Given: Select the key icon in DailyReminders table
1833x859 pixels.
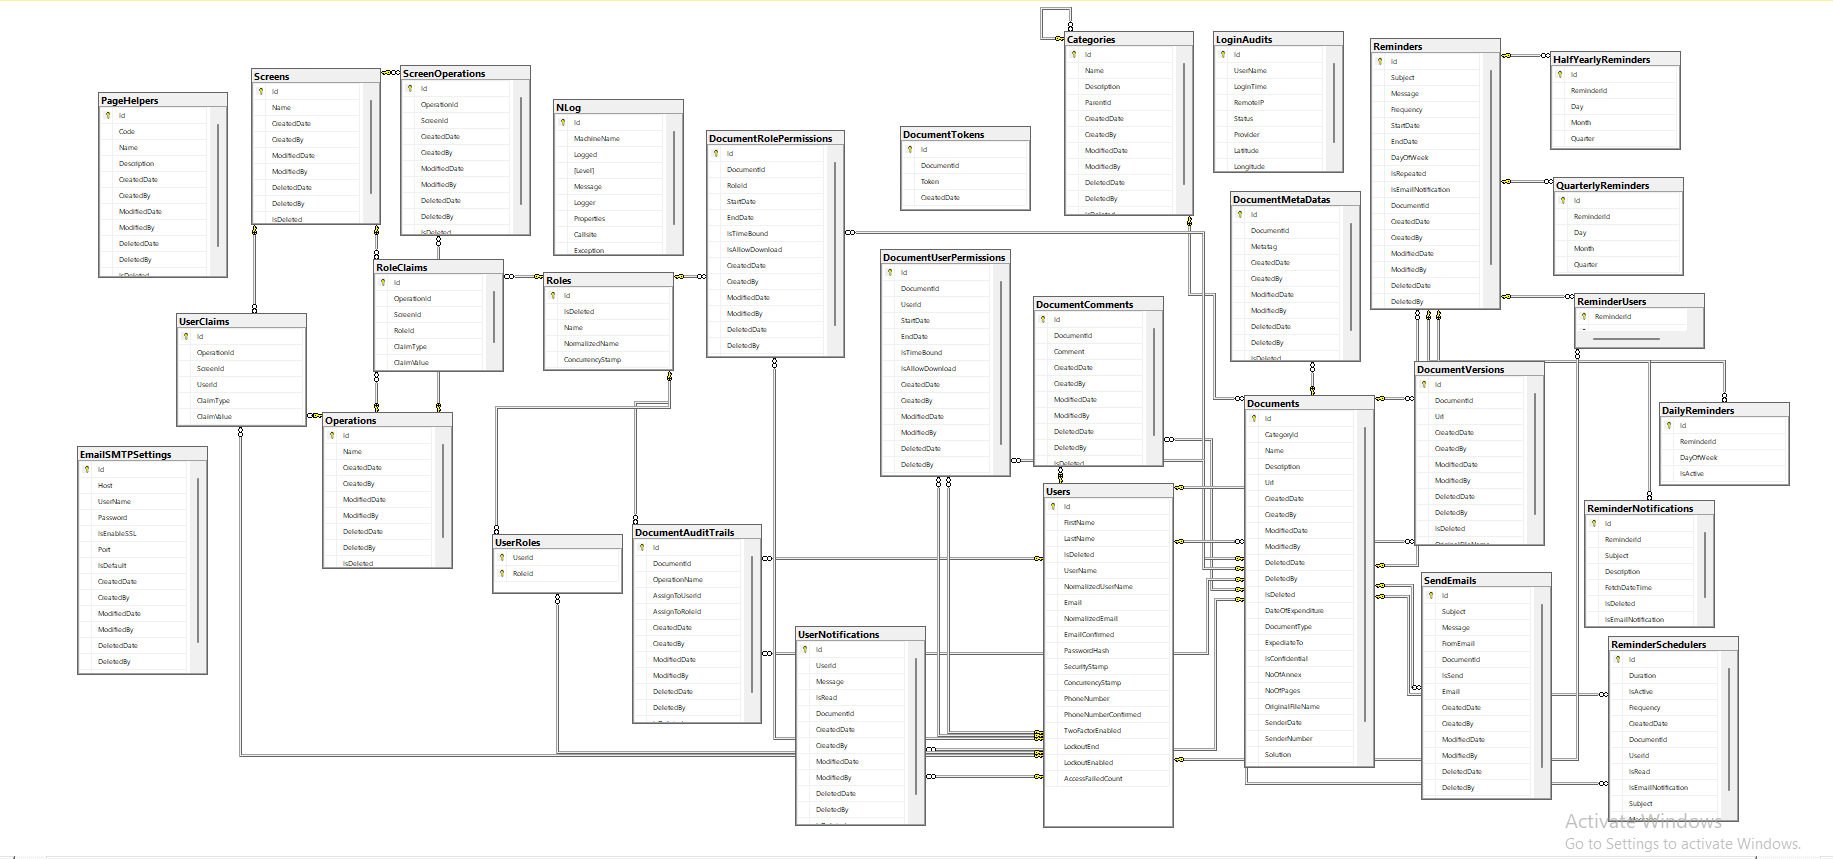Looking at the screenshot, I should pos(1668,426).
